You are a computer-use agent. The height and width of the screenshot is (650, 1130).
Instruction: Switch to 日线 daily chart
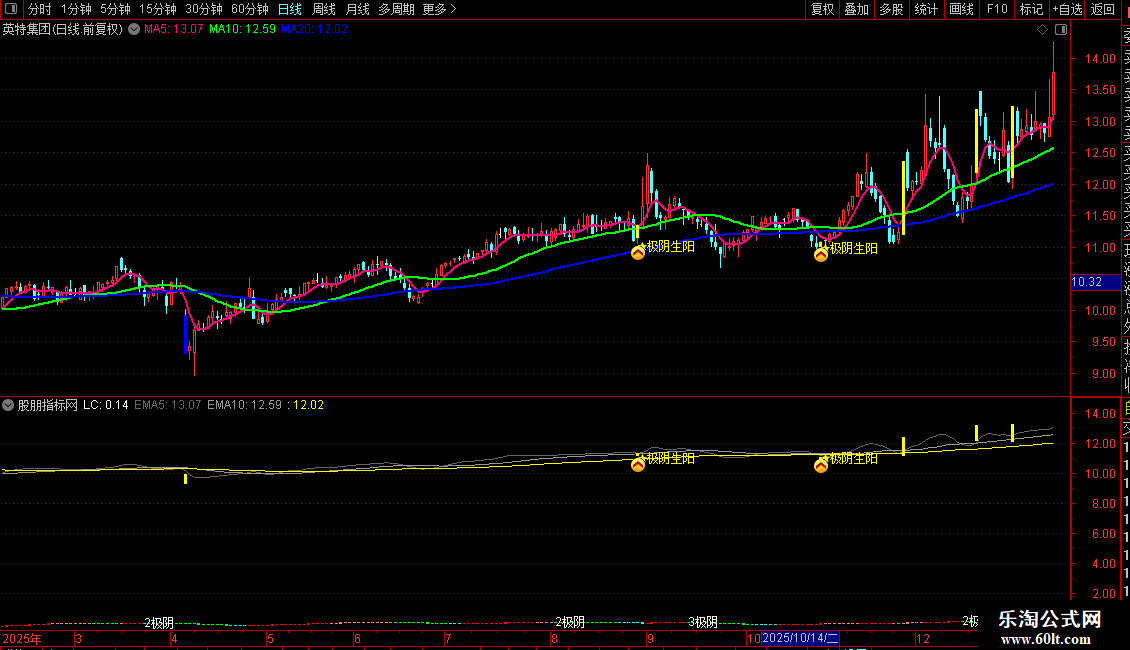tap(290, 9)
